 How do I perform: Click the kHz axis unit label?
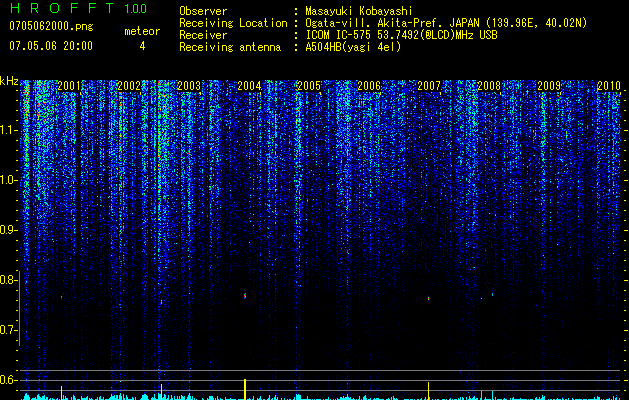[x=9, y=81]
